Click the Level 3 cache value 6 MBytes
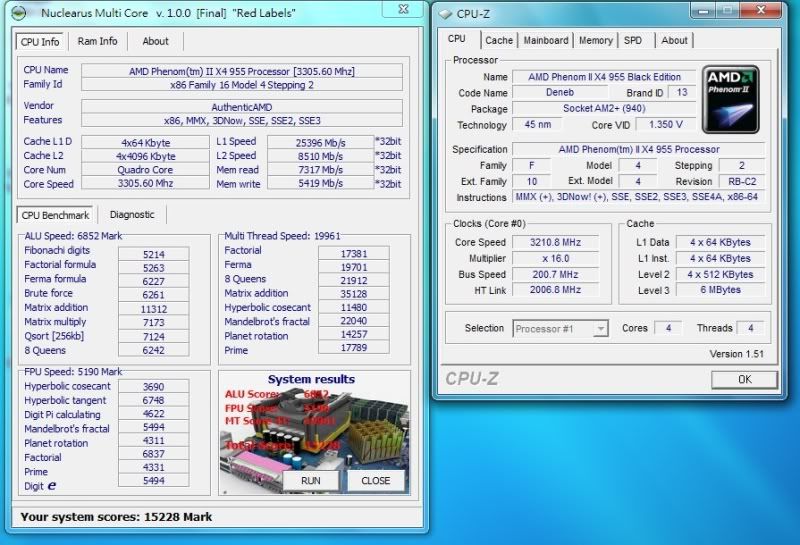 (720, 289)
